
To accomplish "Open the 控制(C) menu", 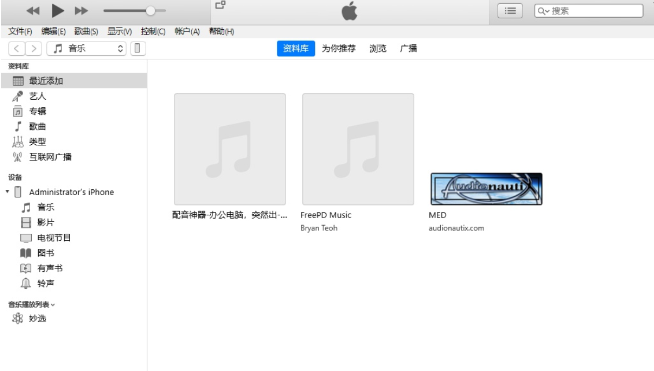I will tap(153, 31).
